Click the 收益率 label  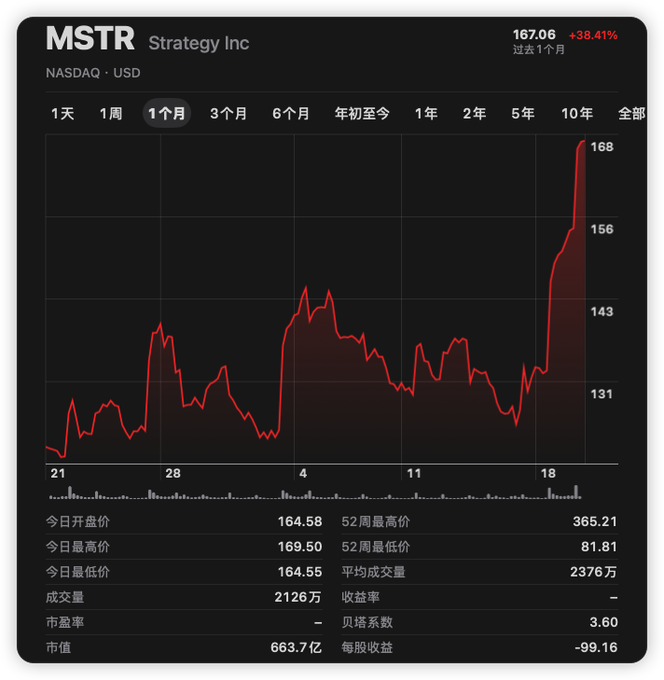tap(360, 597)
